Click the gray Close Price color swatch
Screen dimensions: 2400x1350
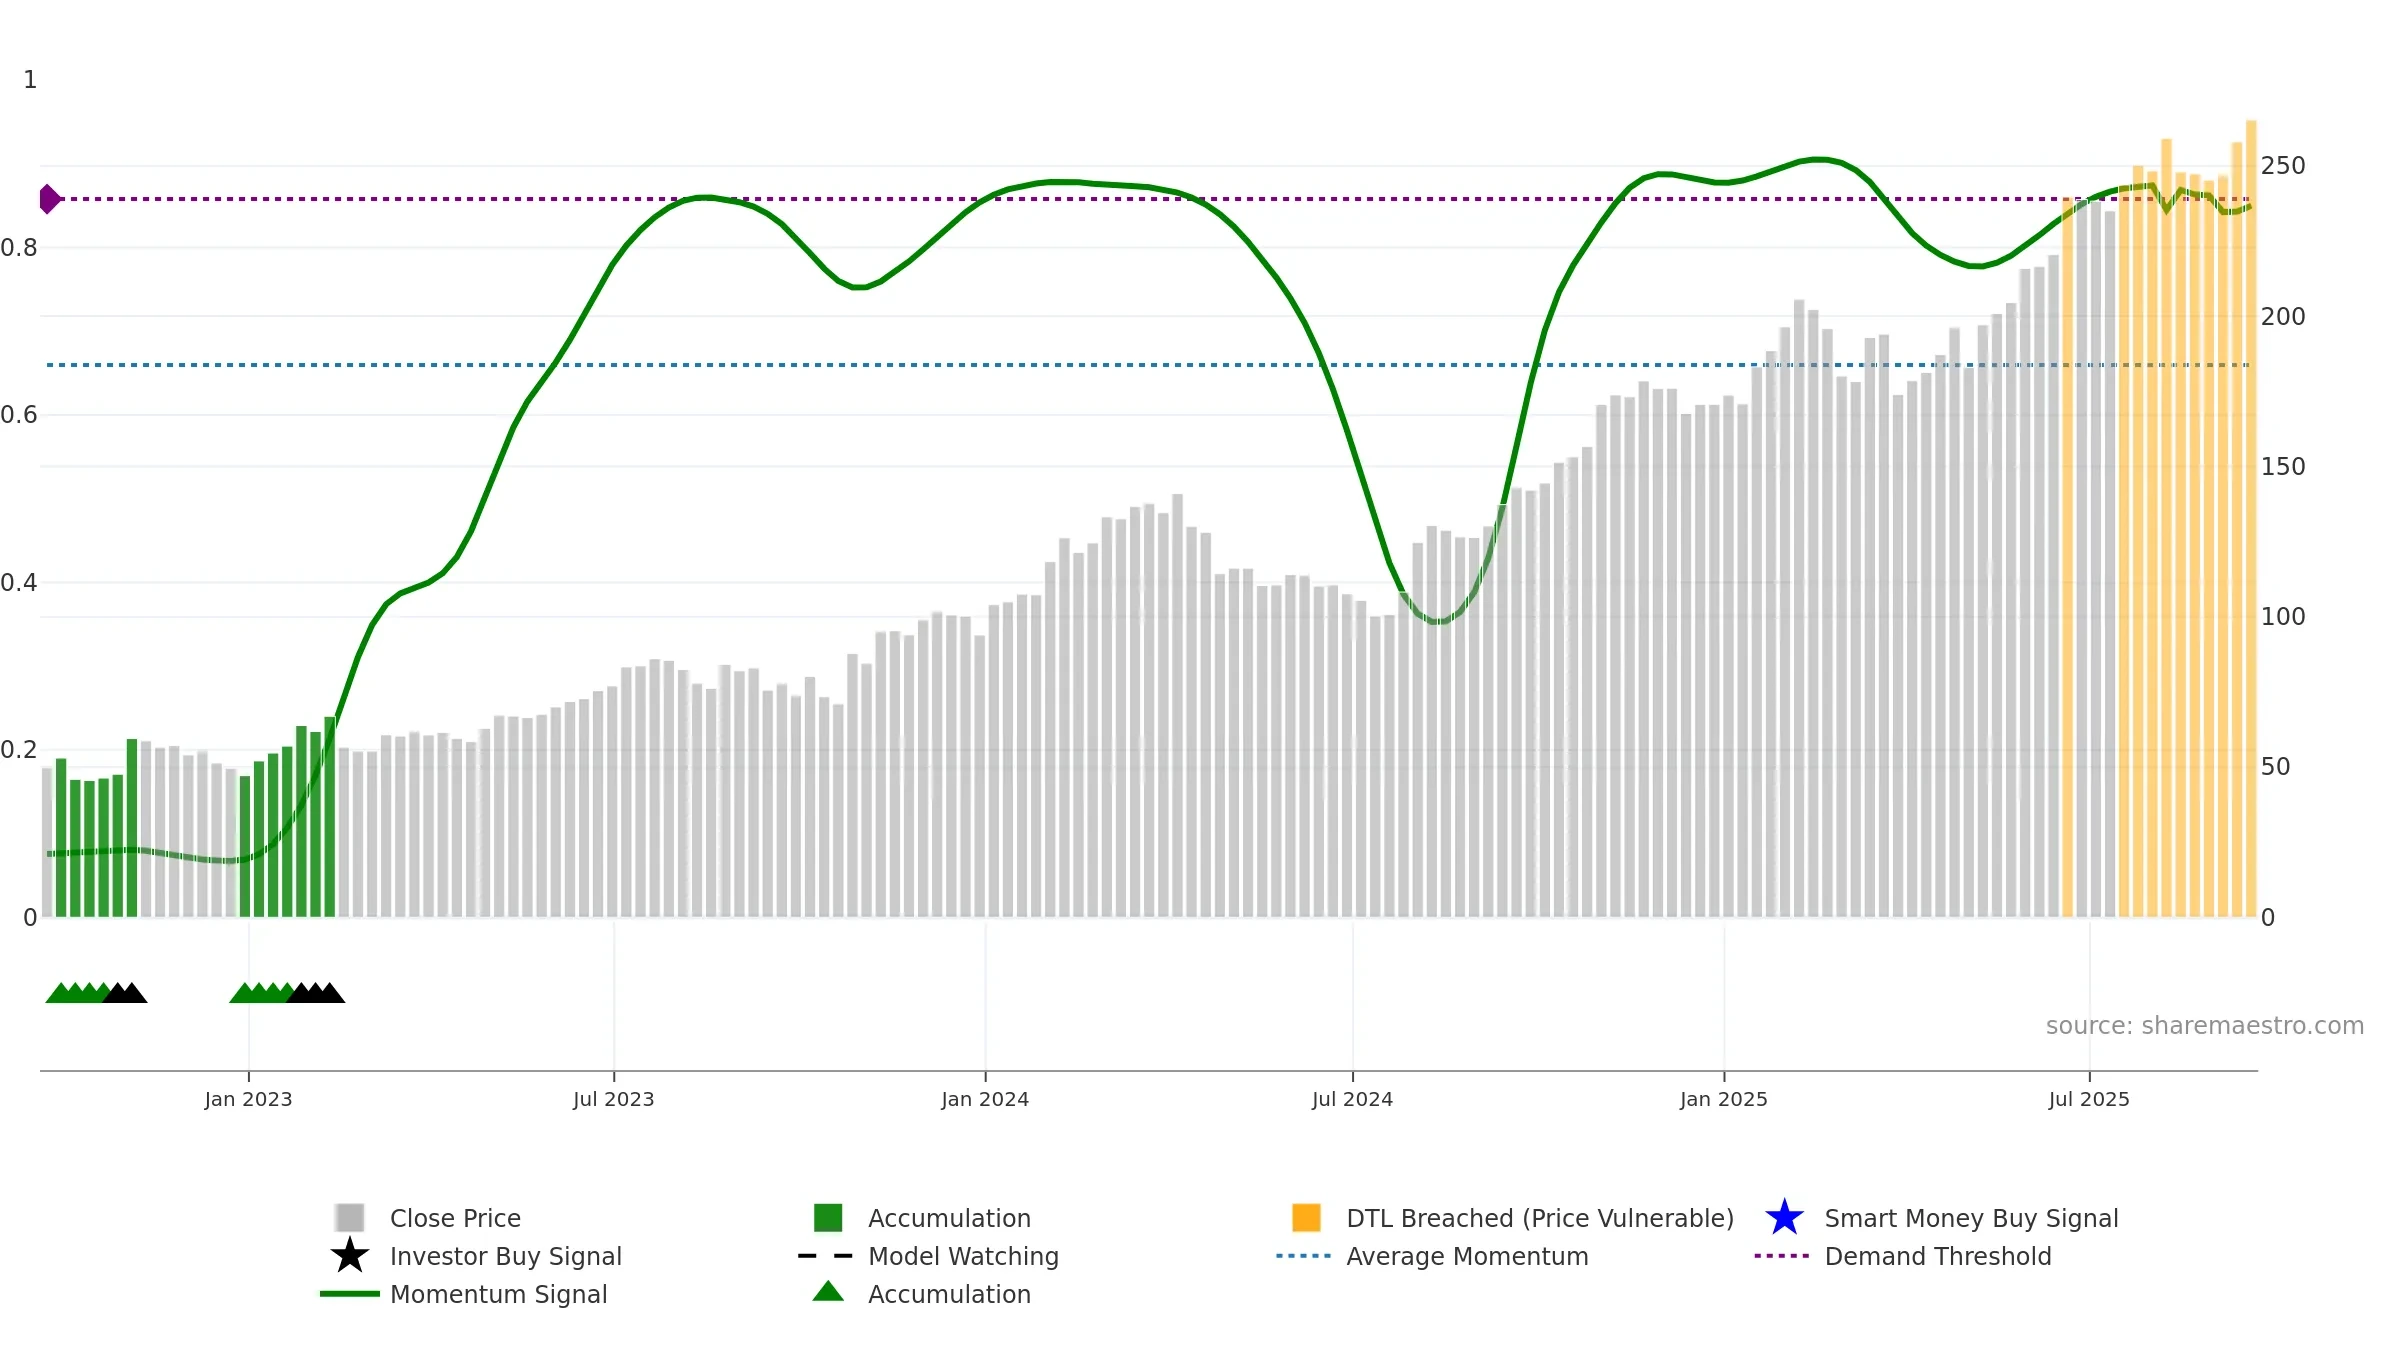coord(350,1217)
